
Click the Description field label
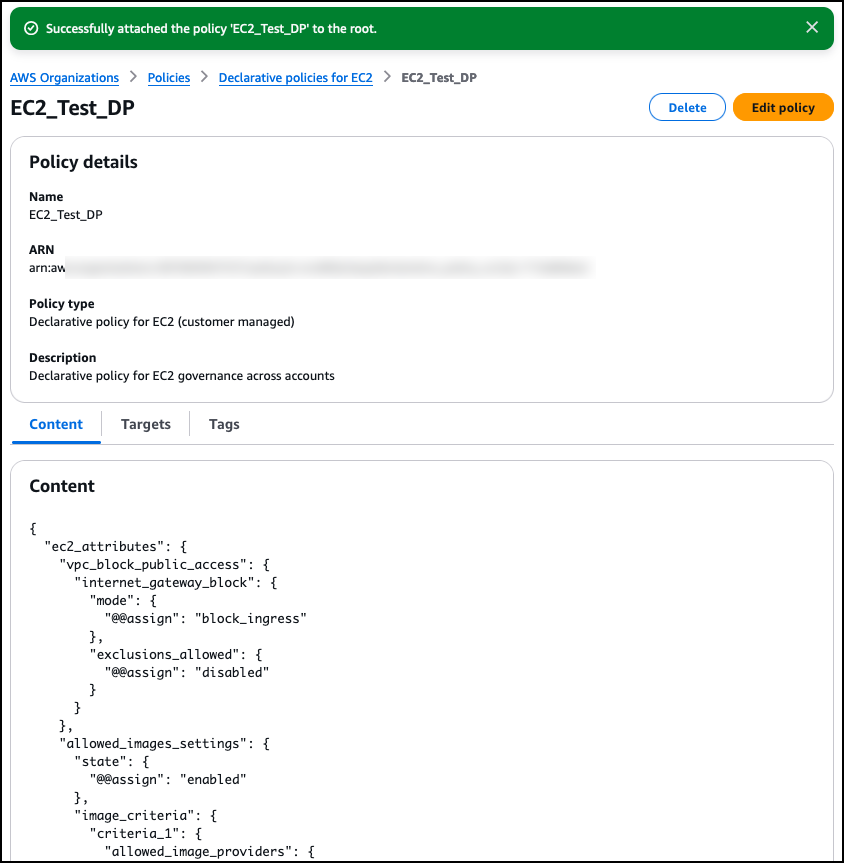tap(63, 358)
